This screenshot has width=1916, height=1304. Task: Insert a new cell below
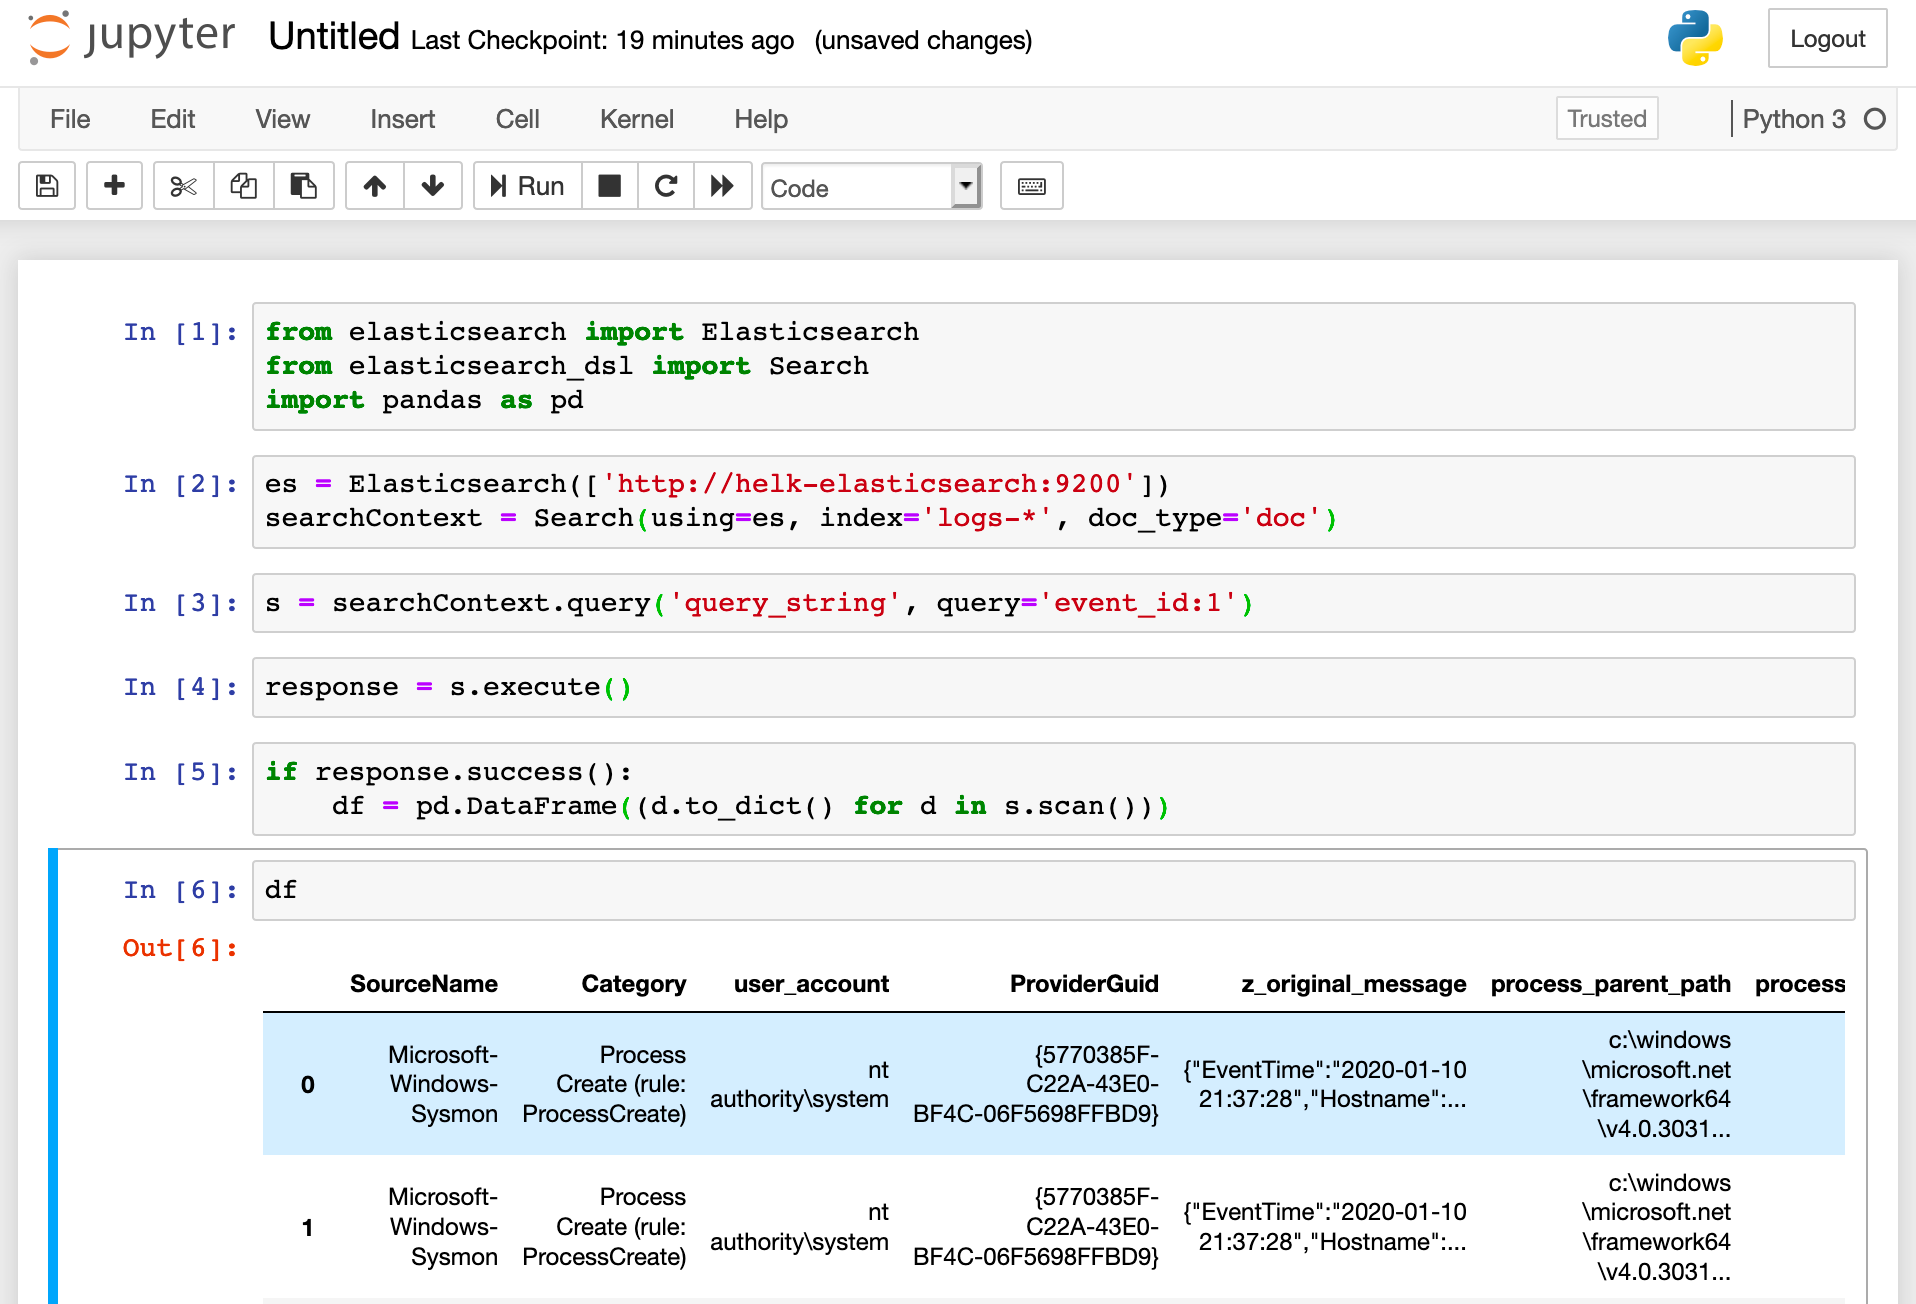tap(114, 186)
